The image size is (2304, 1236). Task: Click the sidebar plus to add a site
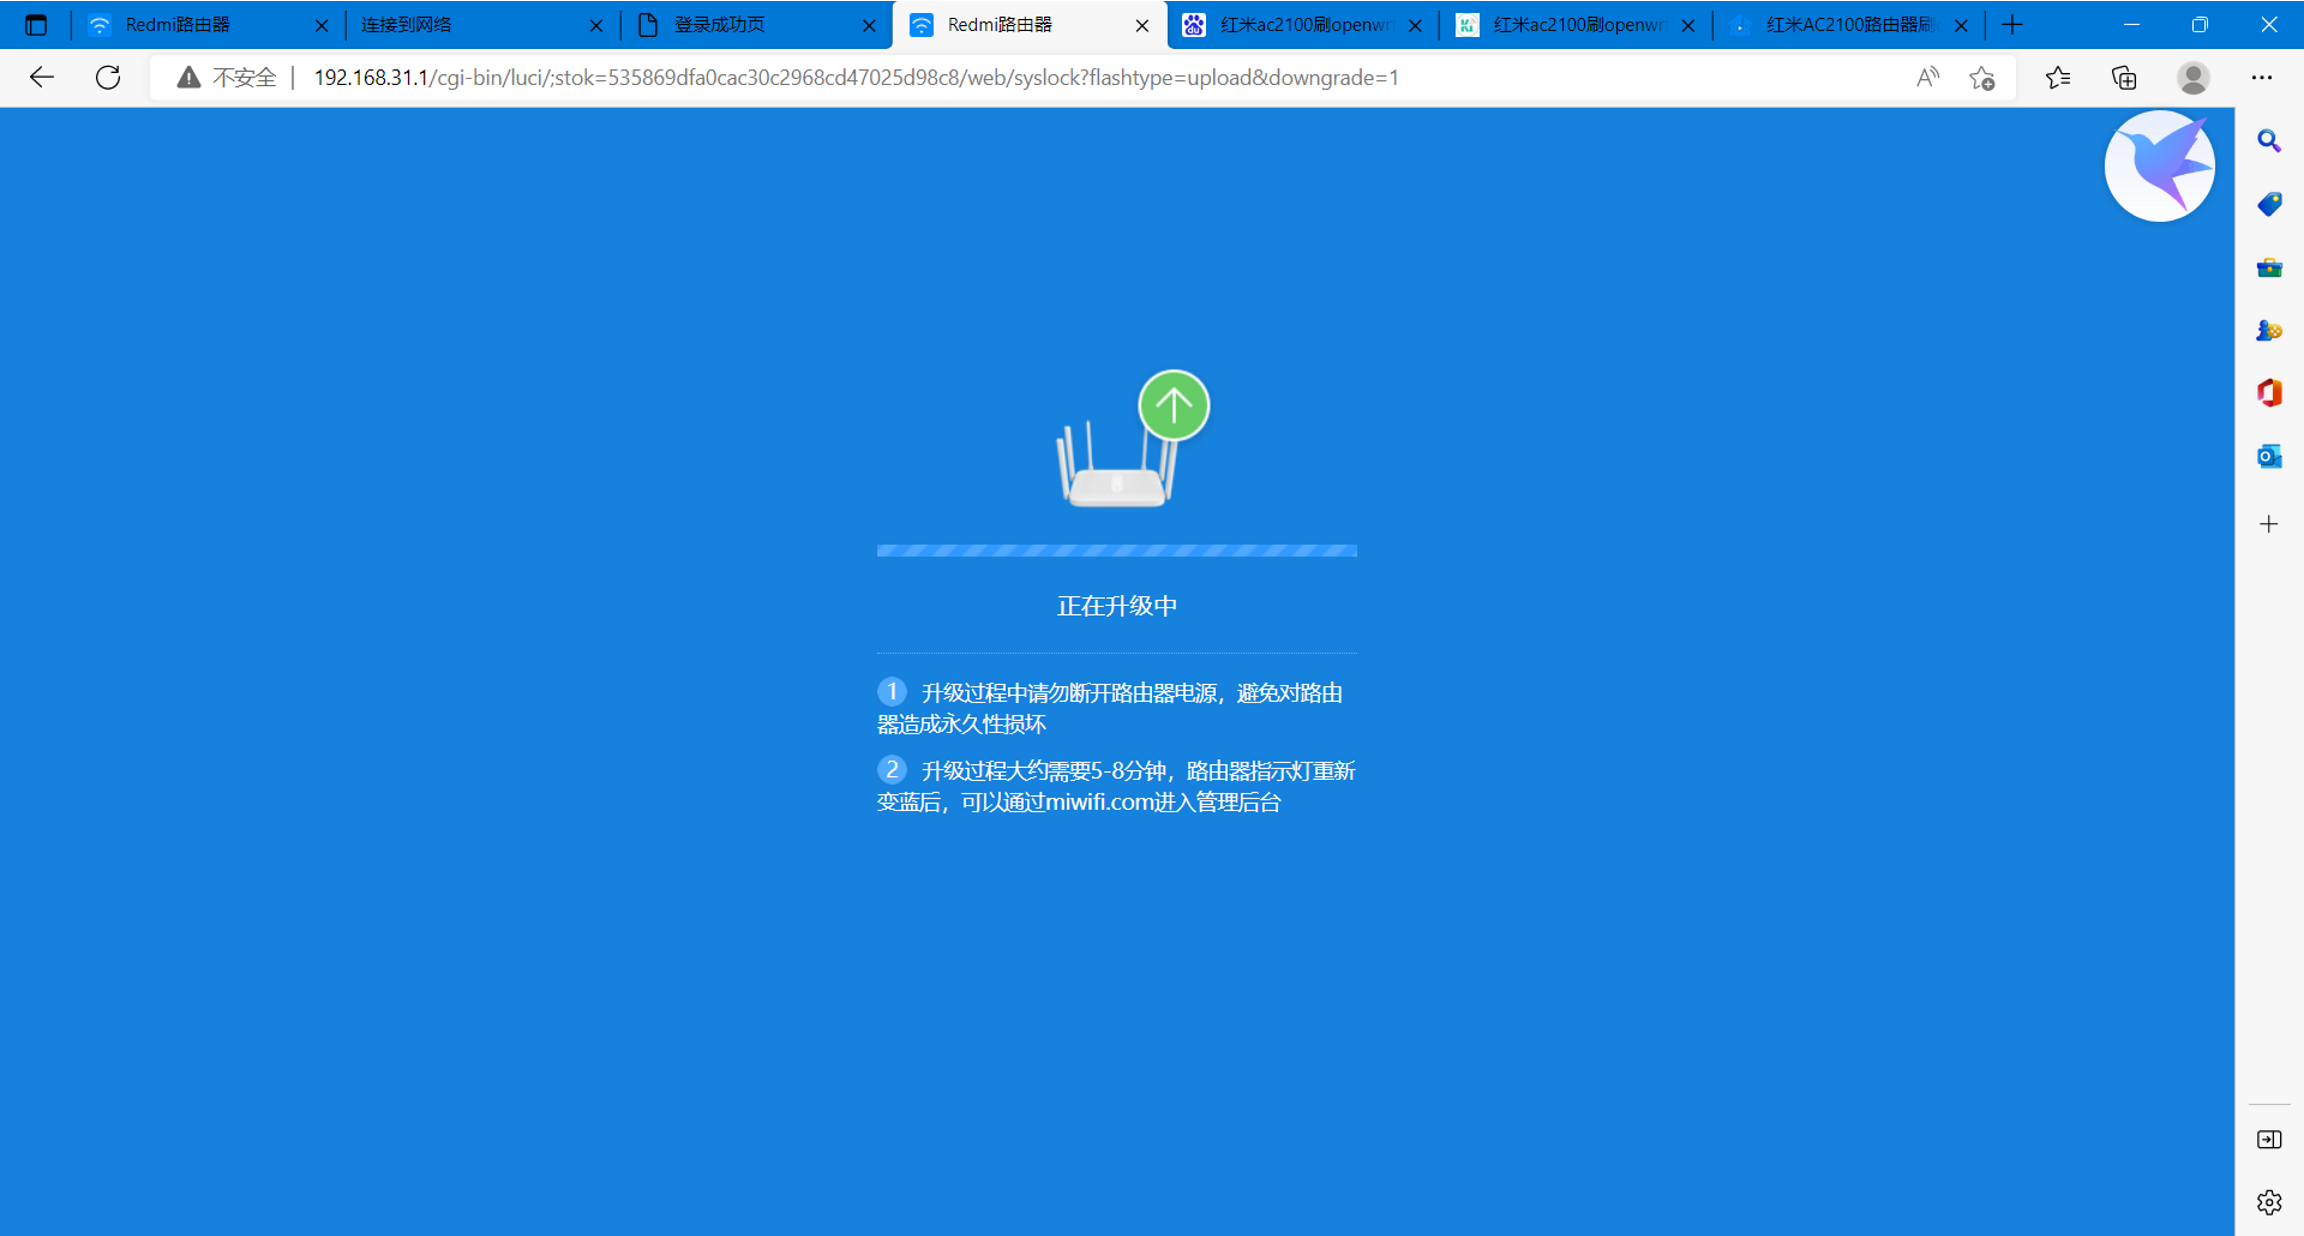[2269, 524]
